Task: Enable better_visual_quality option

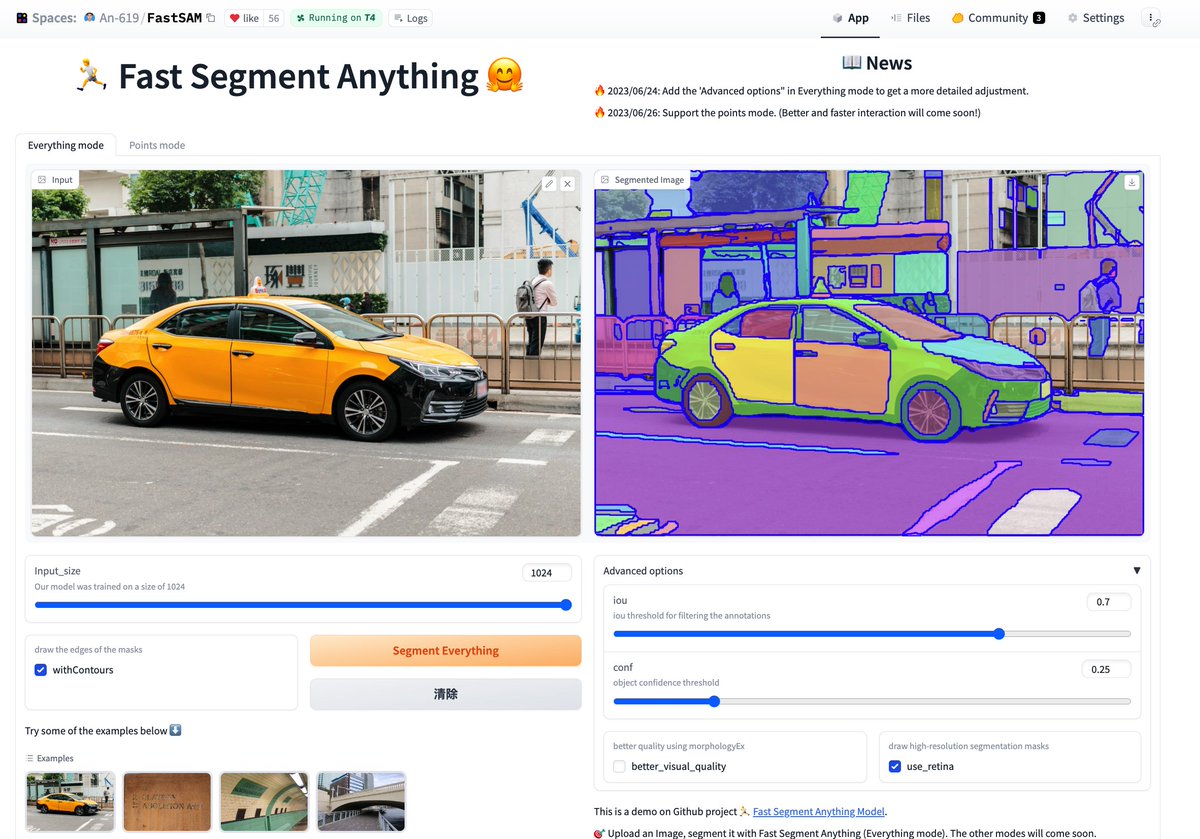Action: (x=620, y=766)
